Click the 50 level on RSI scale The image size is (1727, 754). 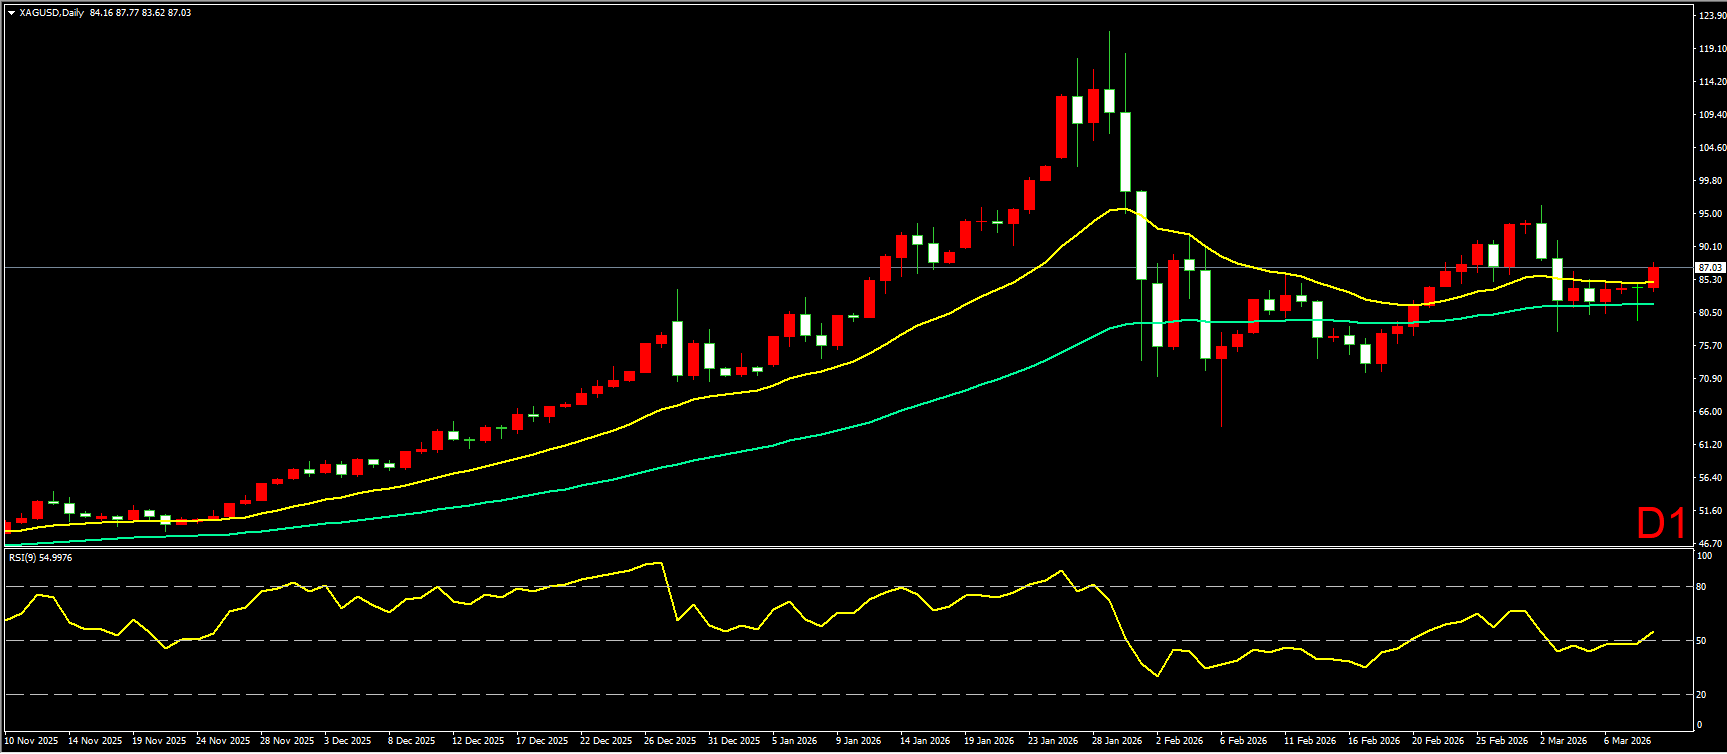point(1701,641)
